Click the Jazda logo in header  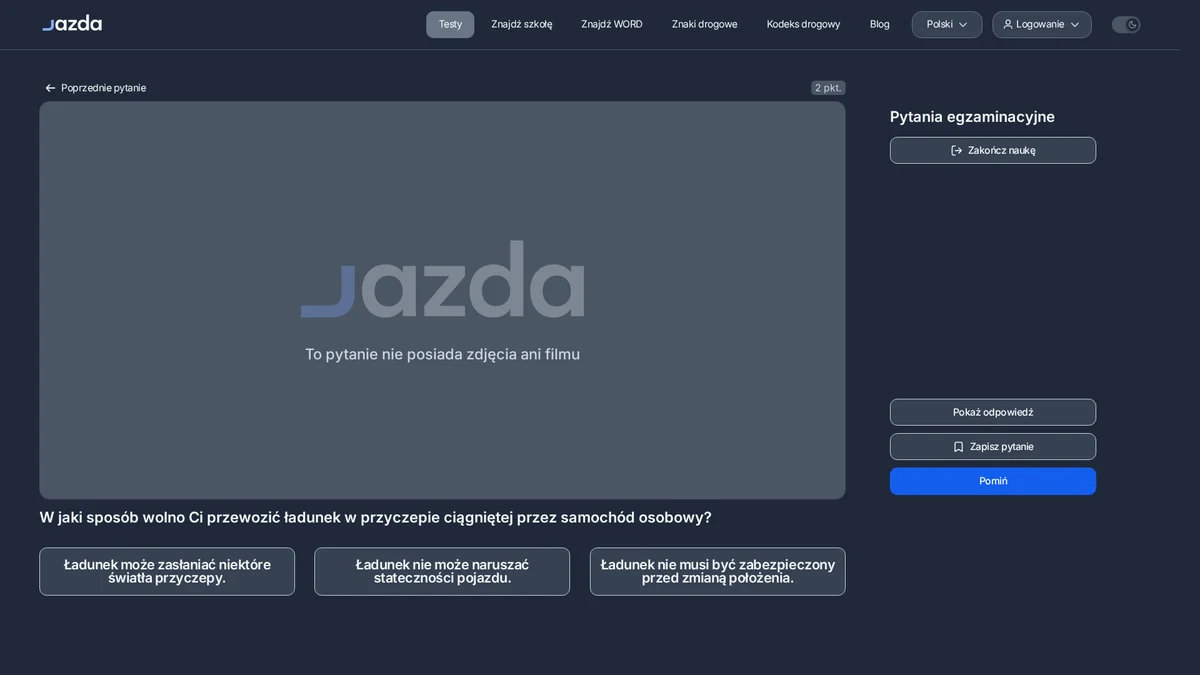pos(72,23)
